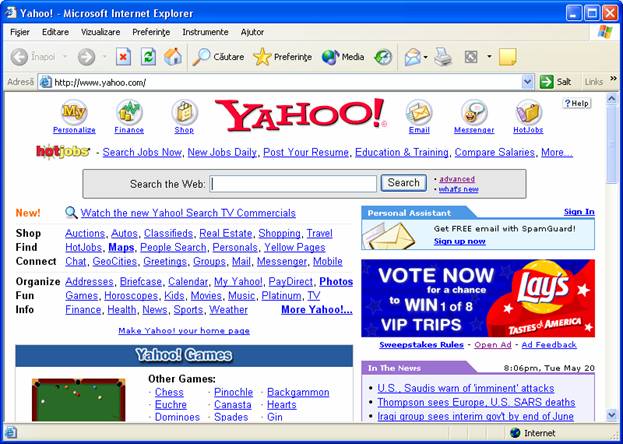Open the Yahoo Messenger smiley icon

point(474,112)
